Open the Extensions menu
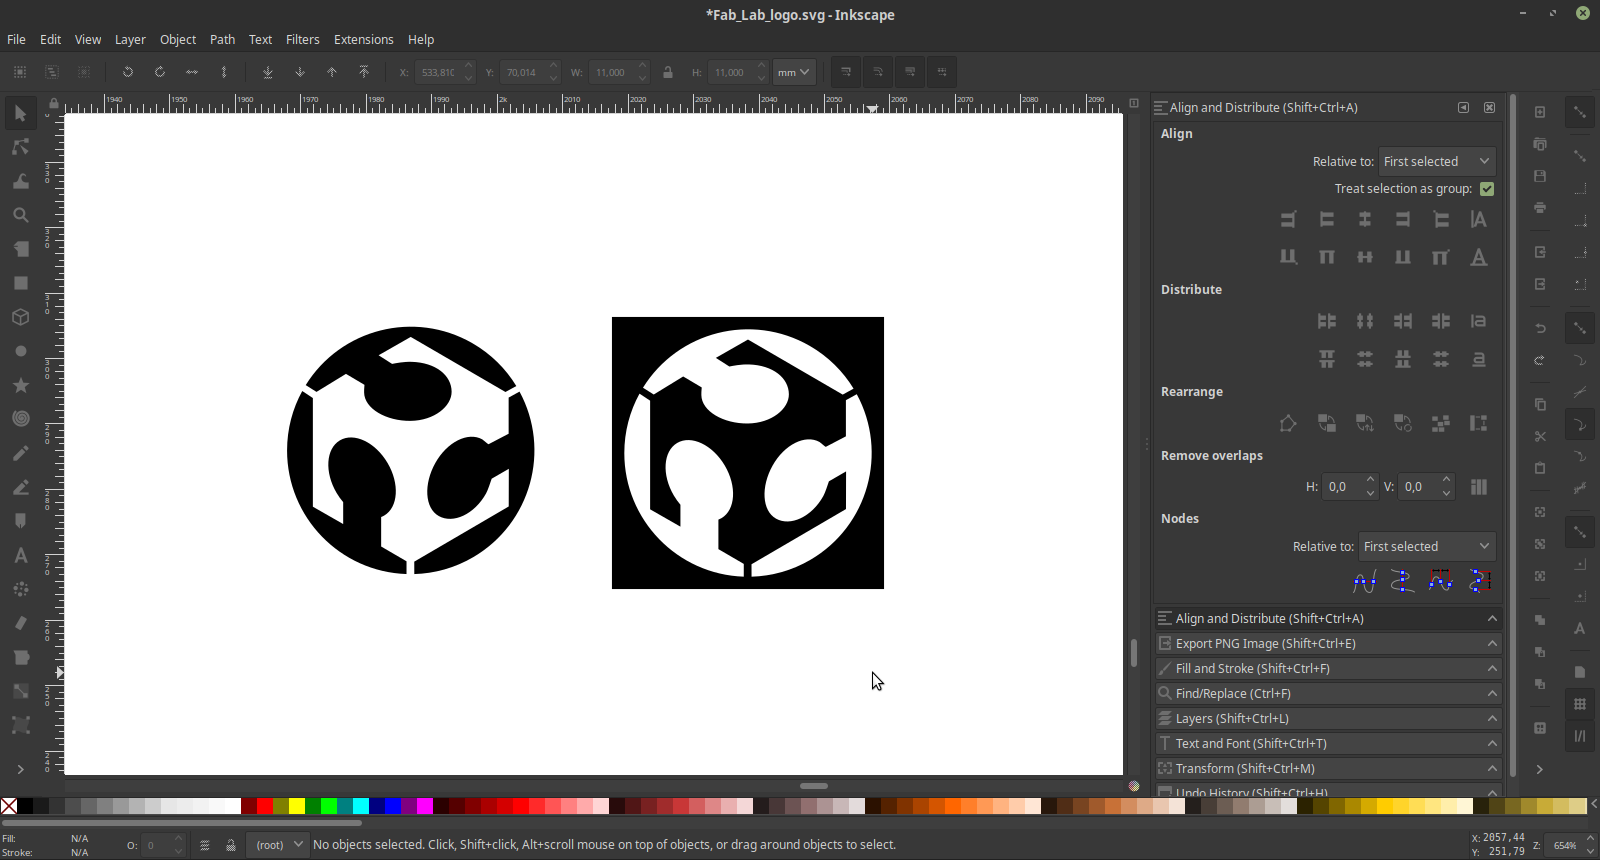This screenshot has width=1600, height=860. point(363,39)
